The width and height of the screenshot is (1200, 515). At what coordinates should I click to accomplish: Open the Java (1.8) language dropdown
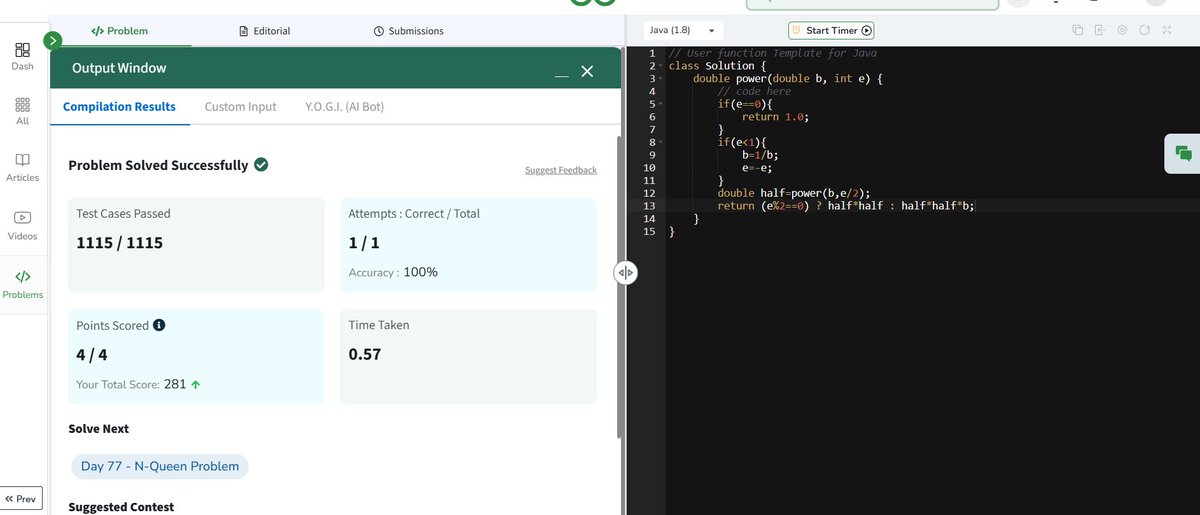681,31
